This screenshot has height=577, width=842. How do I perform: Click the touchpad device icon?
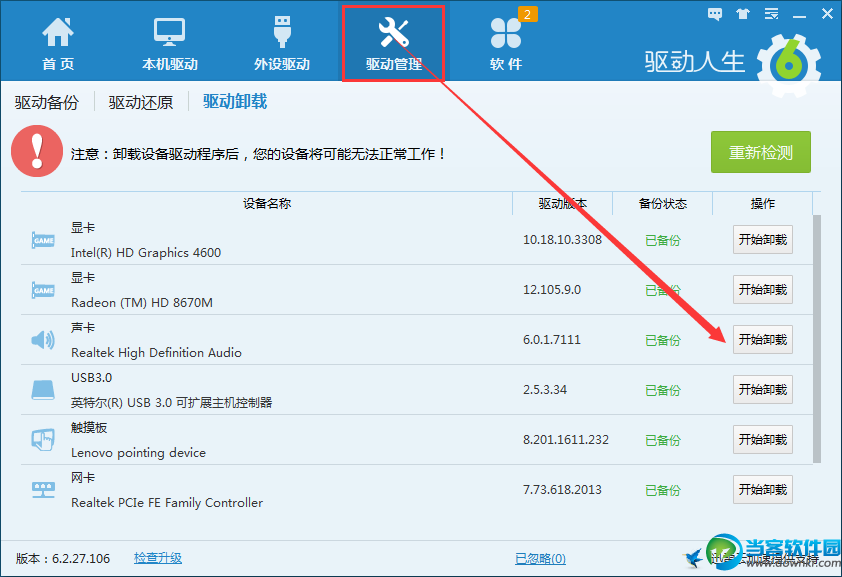(x=43, y=440)
